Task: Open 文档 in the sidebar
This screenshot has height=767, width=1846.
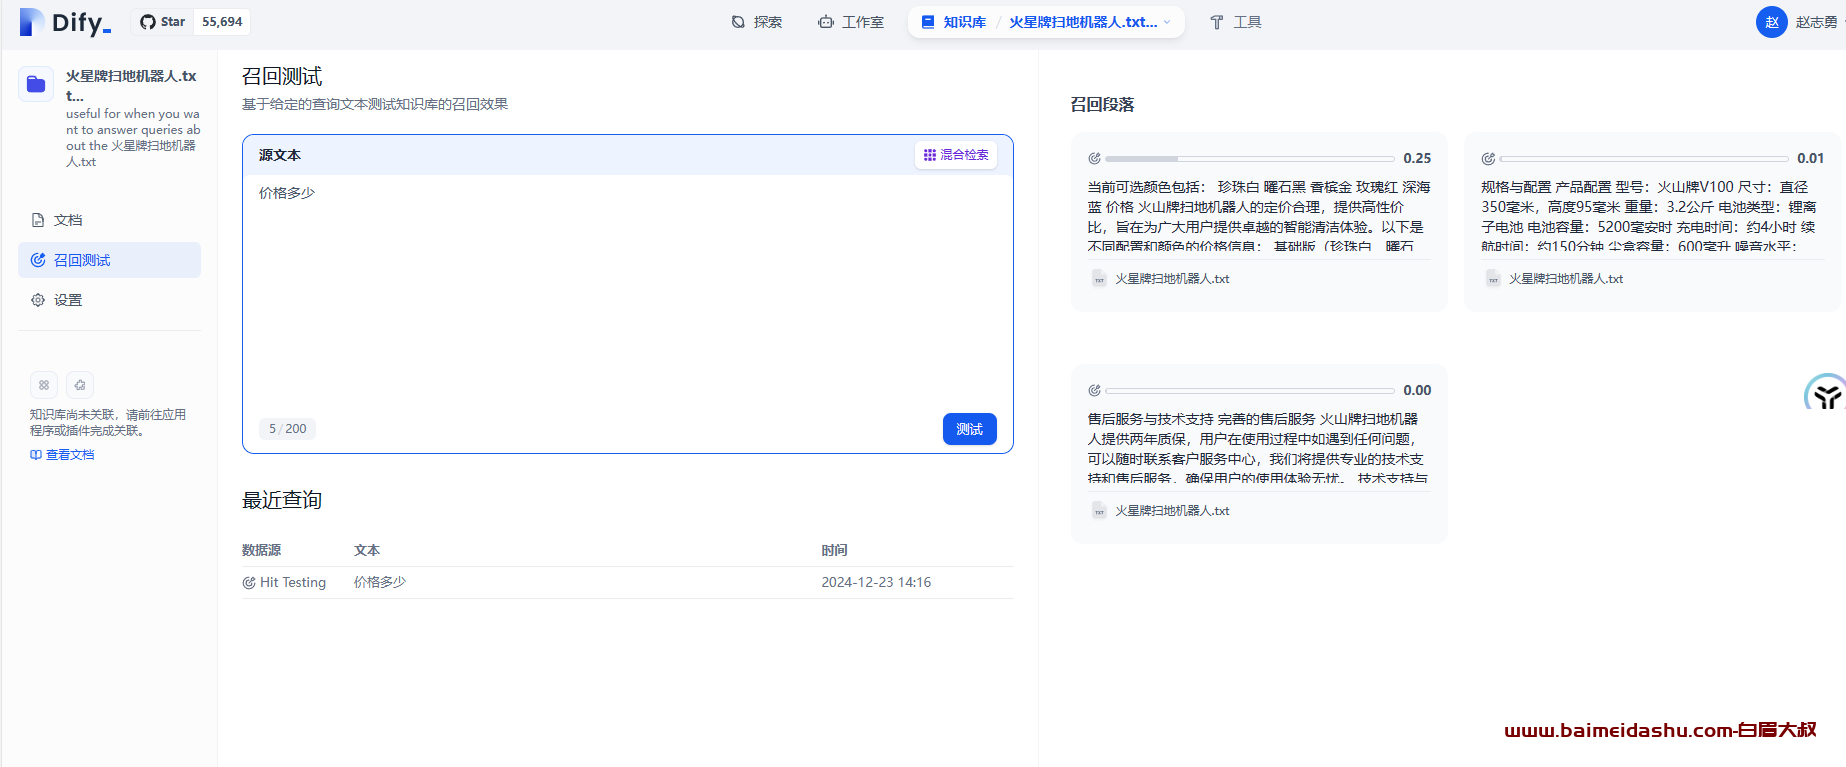Action: tap(109, 220)
